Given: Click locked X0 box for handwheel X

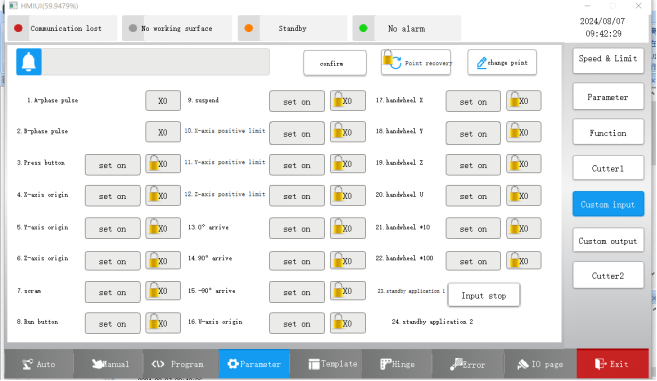Looking at the screenshot, I should pos(524,101).
